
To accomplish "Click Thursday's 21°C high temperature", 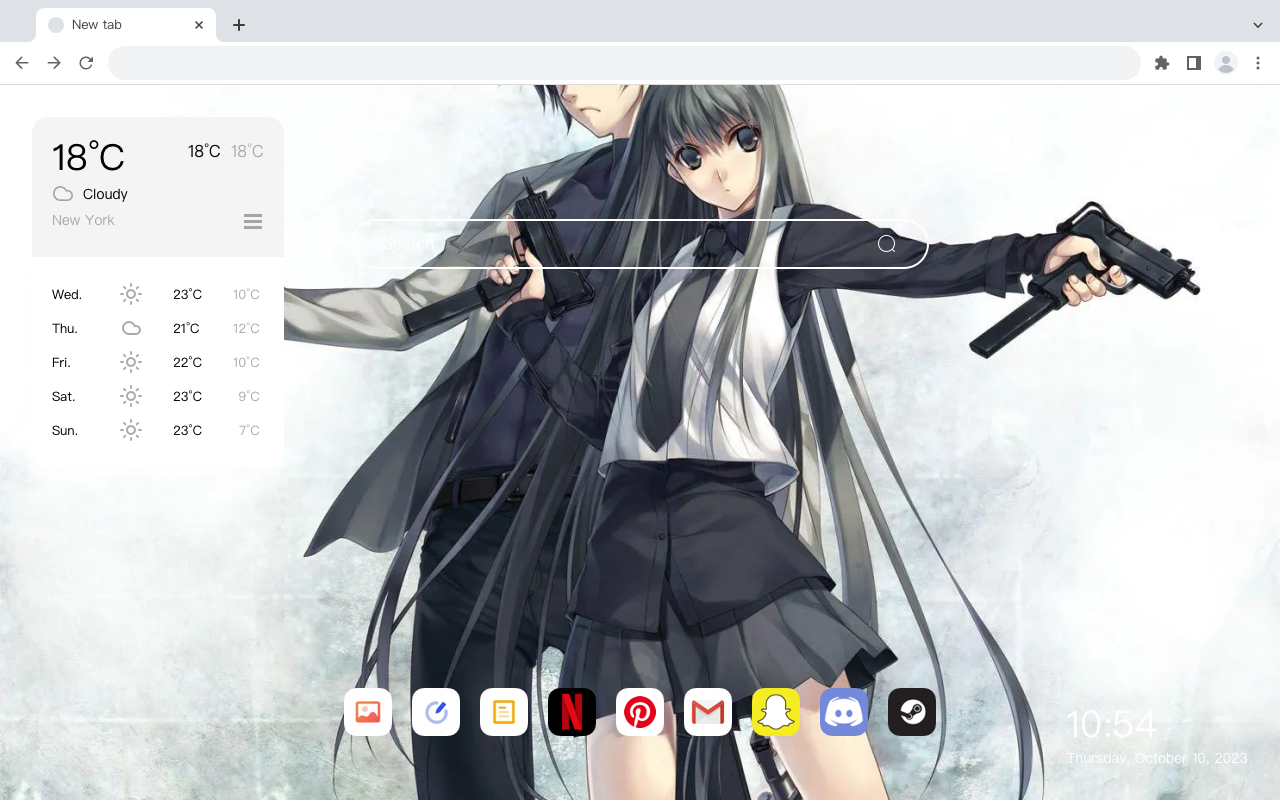I will (187, 328).
